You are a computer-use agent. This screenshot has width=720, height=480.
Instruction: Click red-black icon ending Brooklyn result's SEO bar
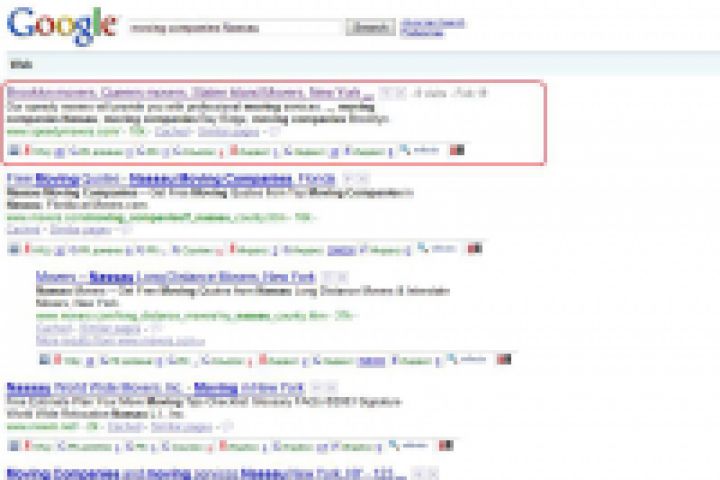click(457, 150)
